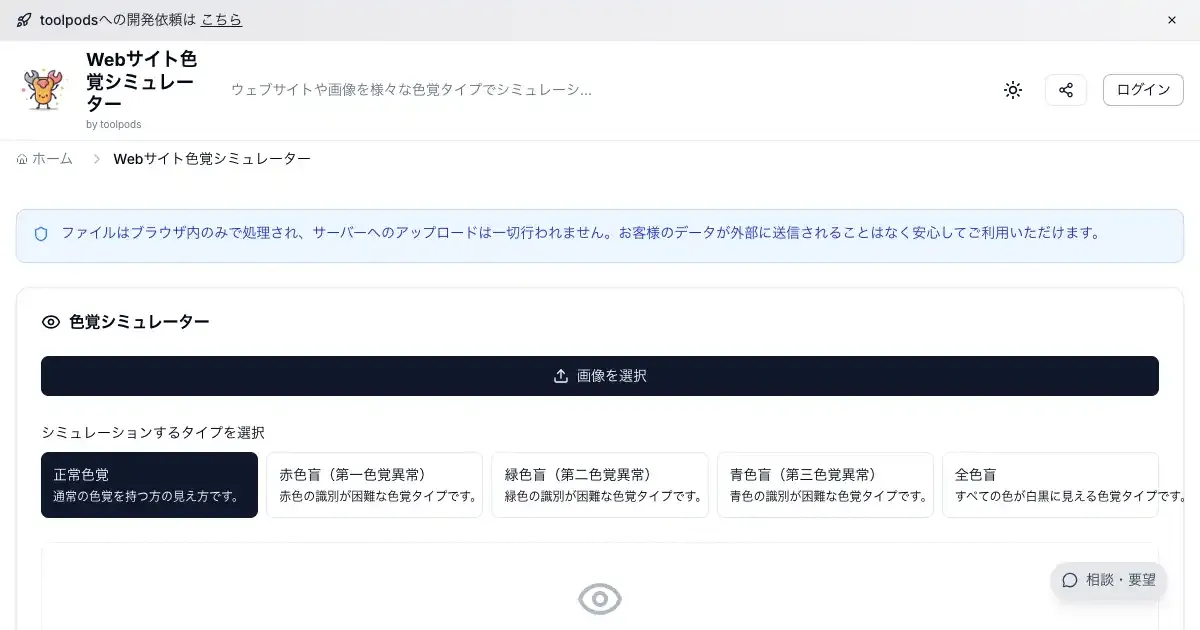Open the 相談・要望 chat button
Viewport: 1200px width, 630px height.
[x=1108, y=580]
